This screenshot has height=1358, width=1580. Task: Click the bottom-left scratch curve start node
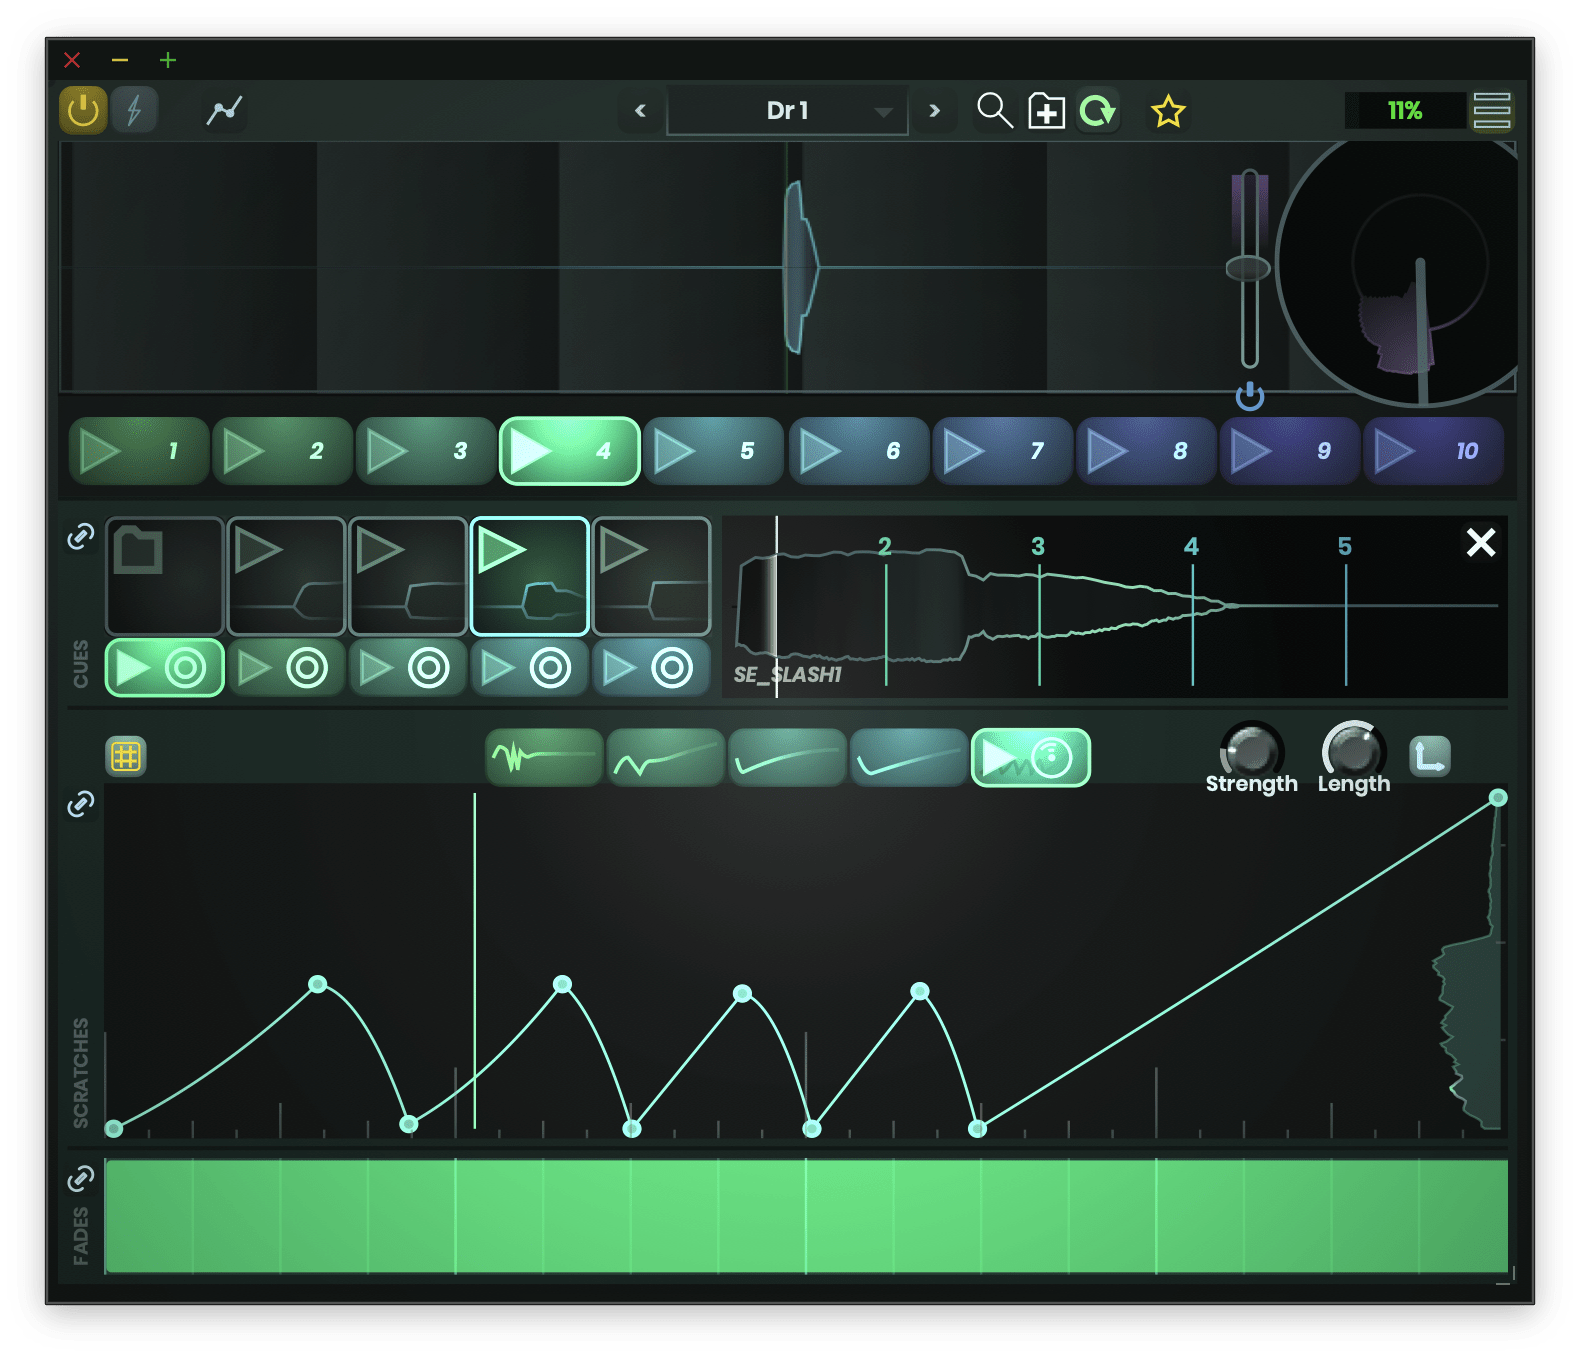click(114, 1129)
